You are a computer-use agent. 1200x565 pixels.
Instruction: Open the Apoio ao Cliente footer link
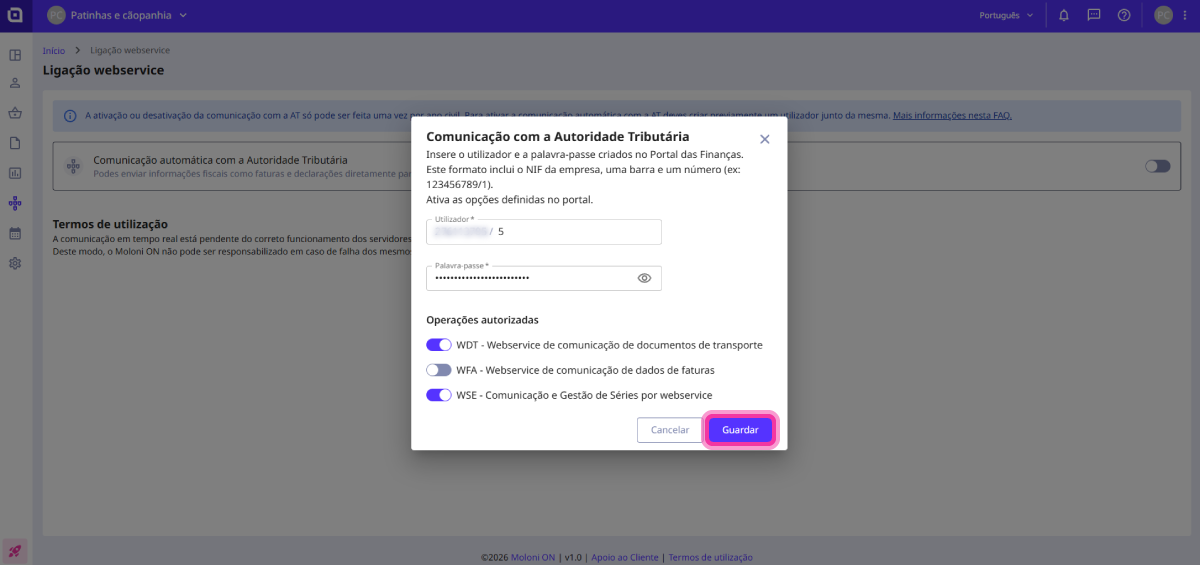coord(625,557)
